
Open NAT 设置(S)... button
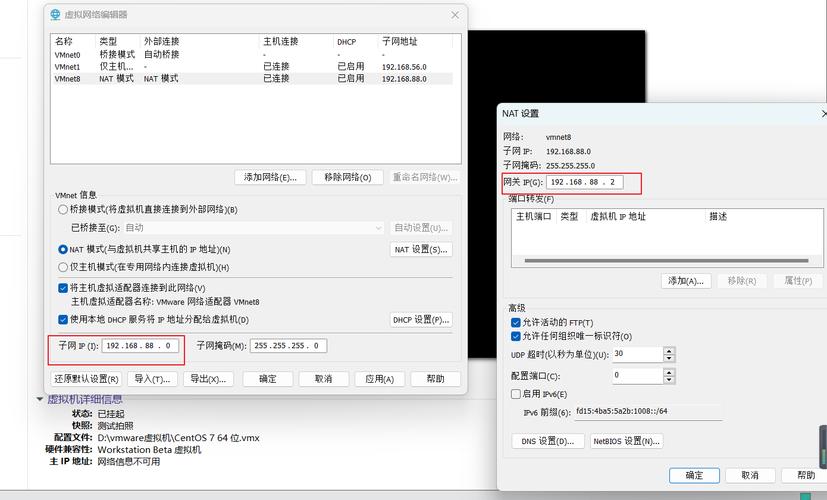click(421, 249)
